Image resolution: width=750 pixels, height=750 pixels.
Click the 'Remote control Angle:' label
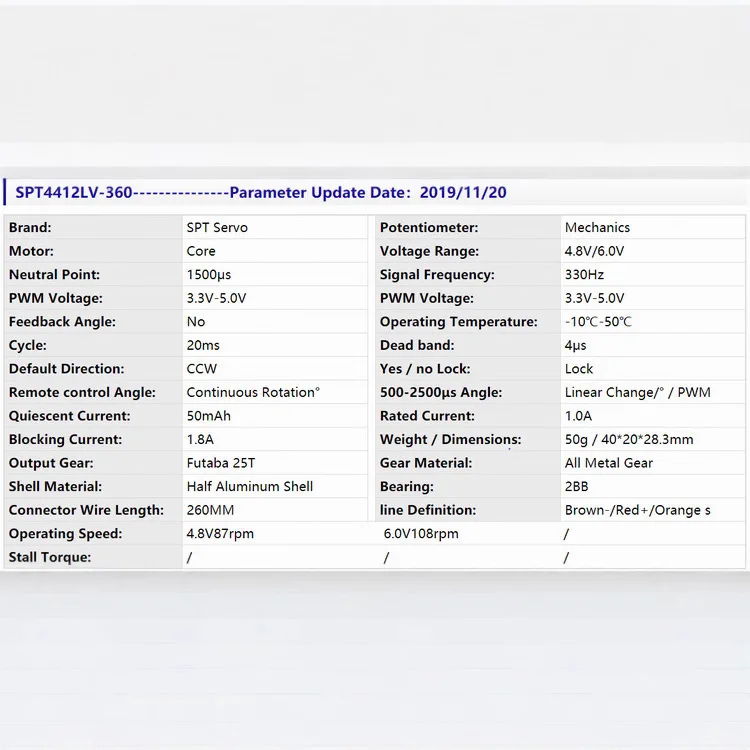pyautogui.click(x=82, y=392)
